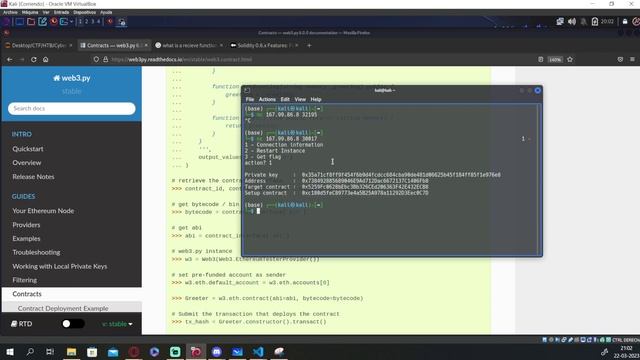The height and width of the screenshot is (360, 640).
Task: Close the Contracts — web3.py tab
Action: (x=146, y=45)
